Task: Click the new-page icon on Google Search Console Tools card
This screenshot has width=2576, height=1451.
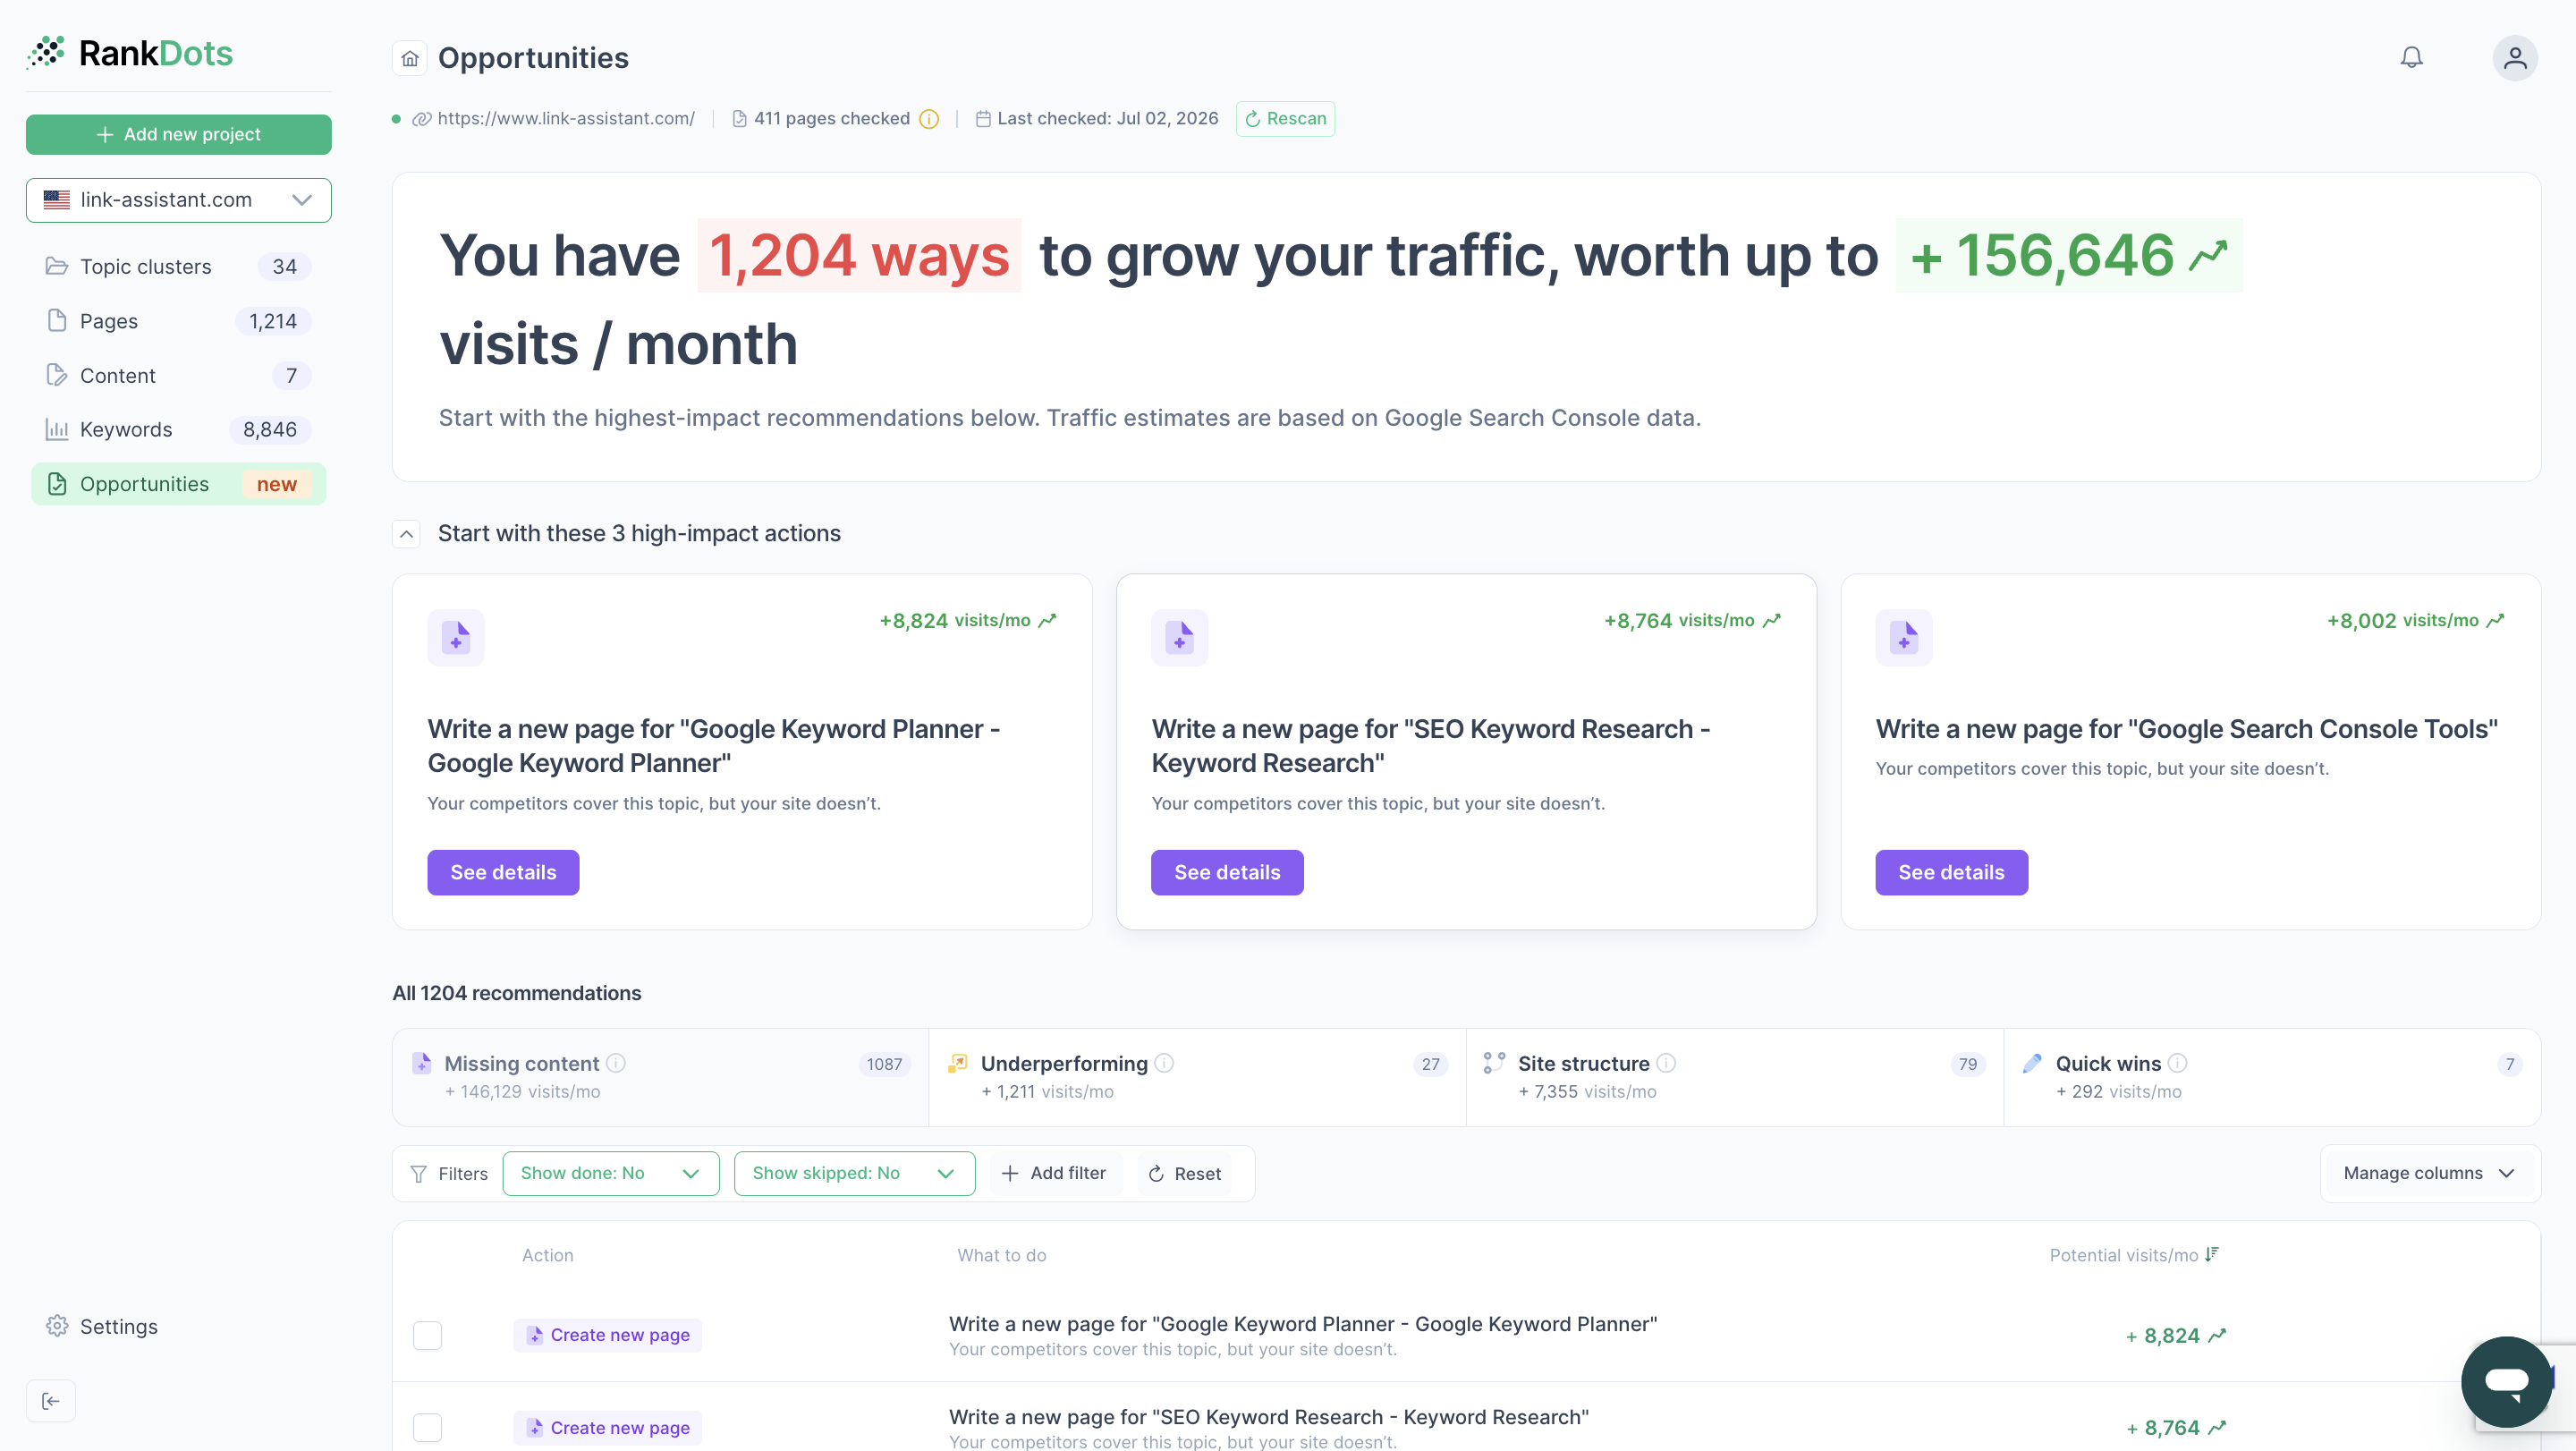Action: tap(1904, 637)
